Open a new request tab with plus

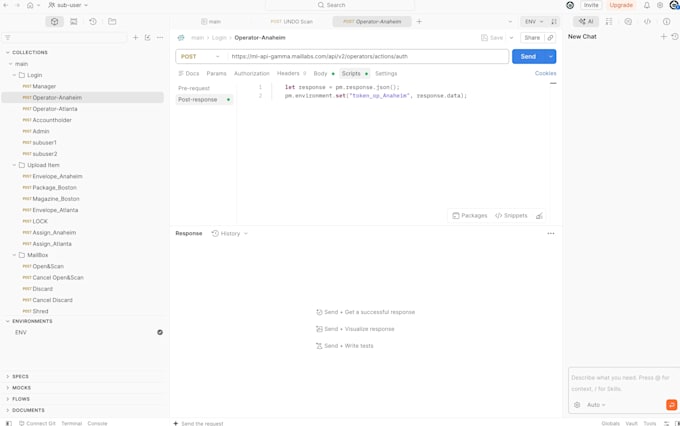419,21
